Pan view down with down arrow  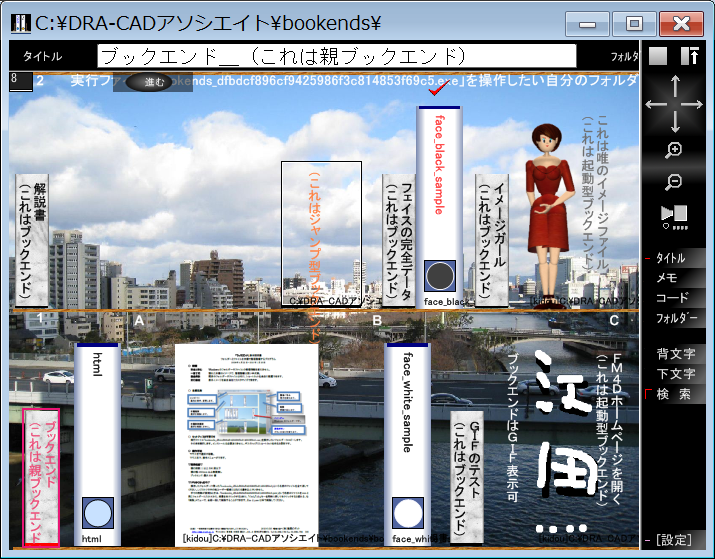[x=675, y=122]
